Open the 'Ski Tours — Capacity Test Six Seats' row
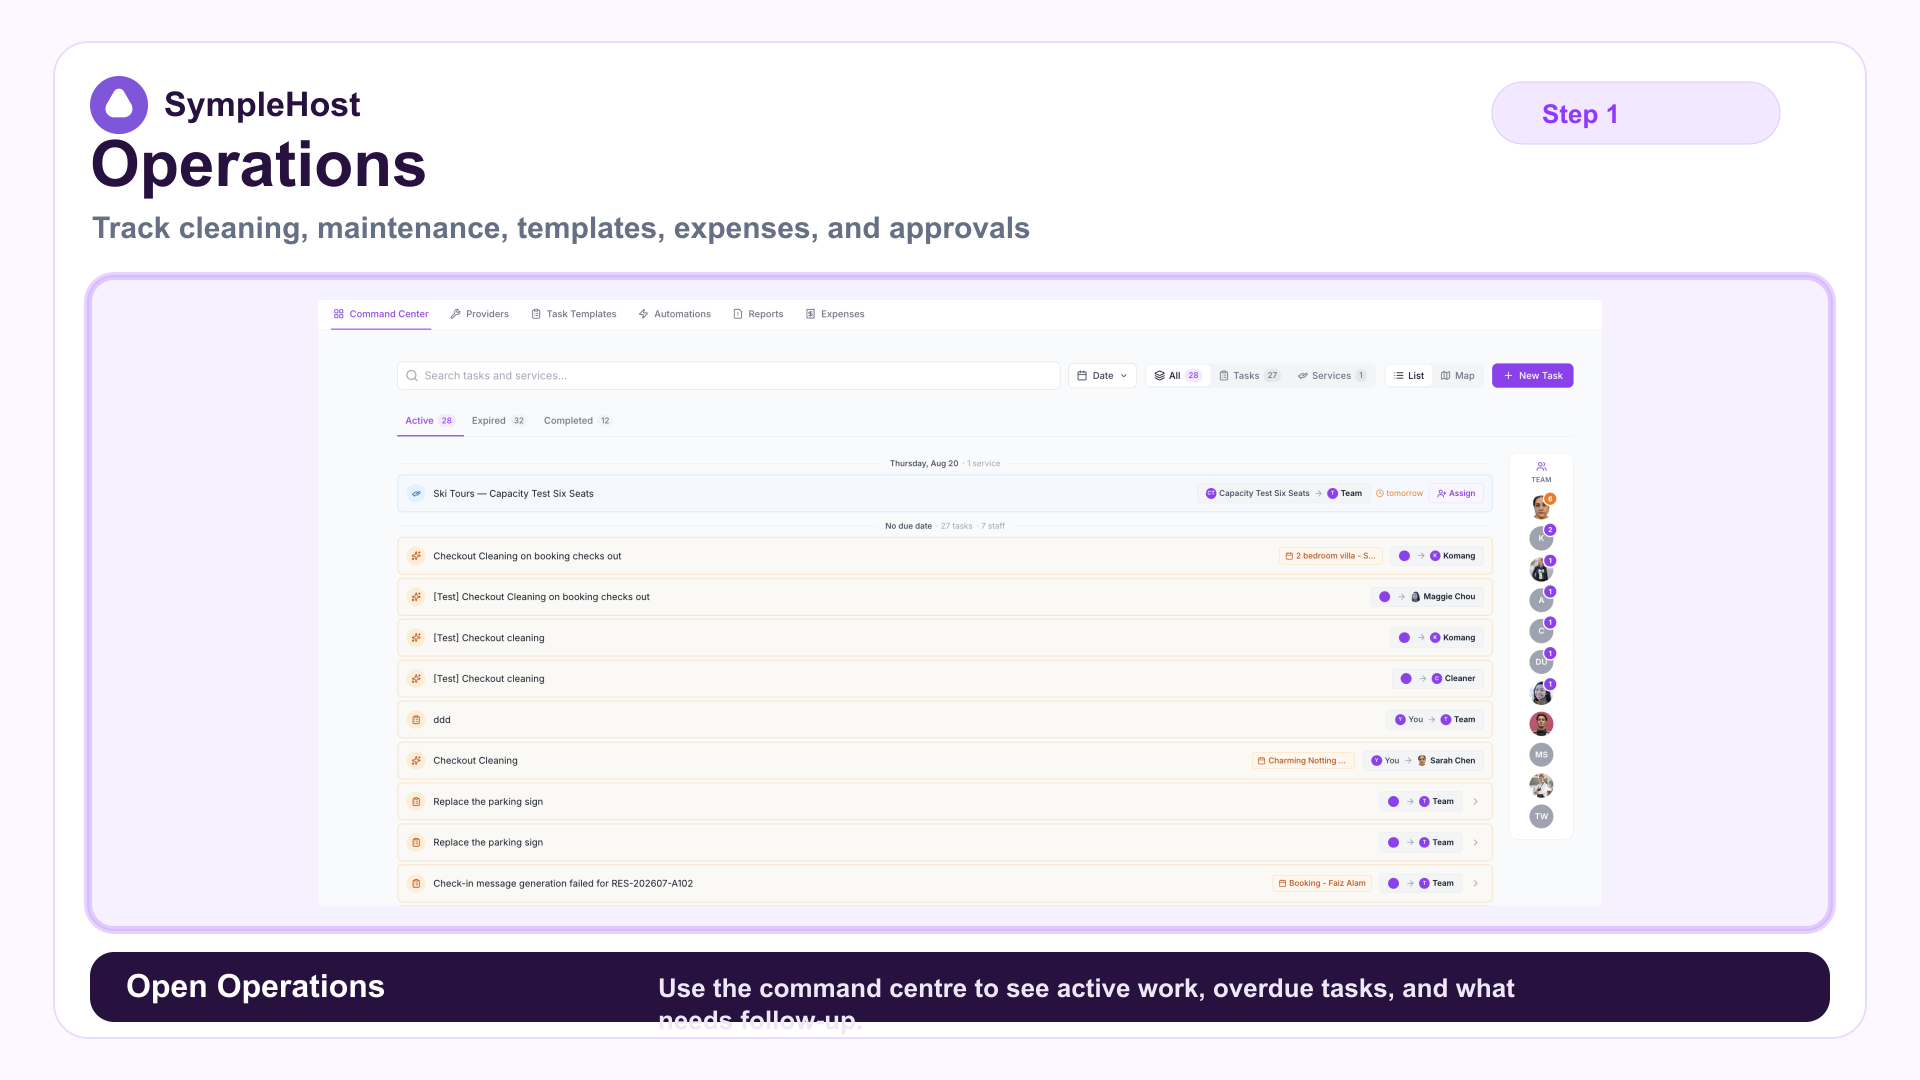Image resolution: width=1920 pixels, height=1080 pixels. (x=944, y=494)
